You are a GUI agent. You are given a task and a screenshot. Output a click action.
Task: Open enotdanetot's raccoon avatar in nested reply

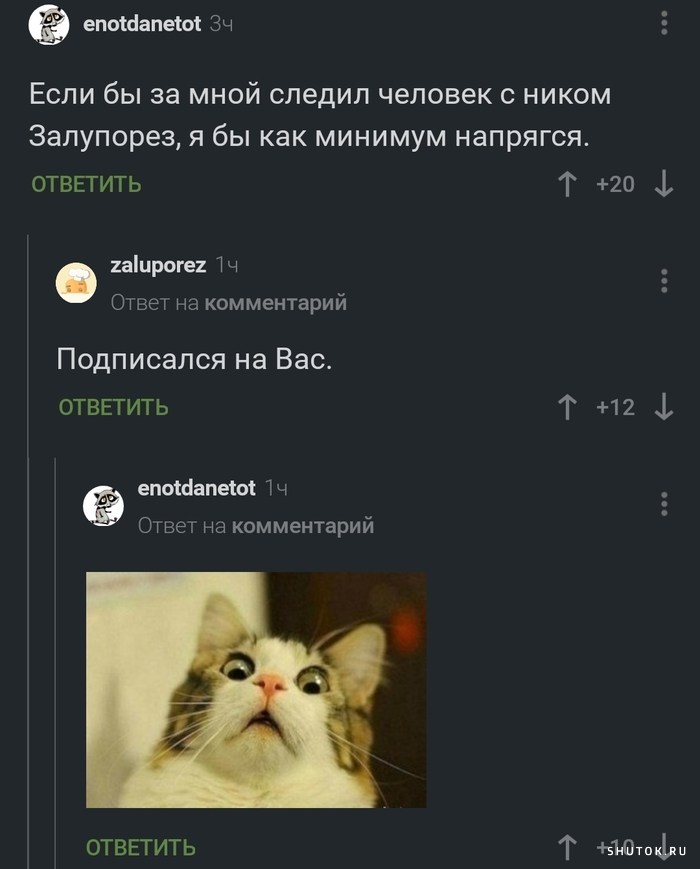click(103, 506)
